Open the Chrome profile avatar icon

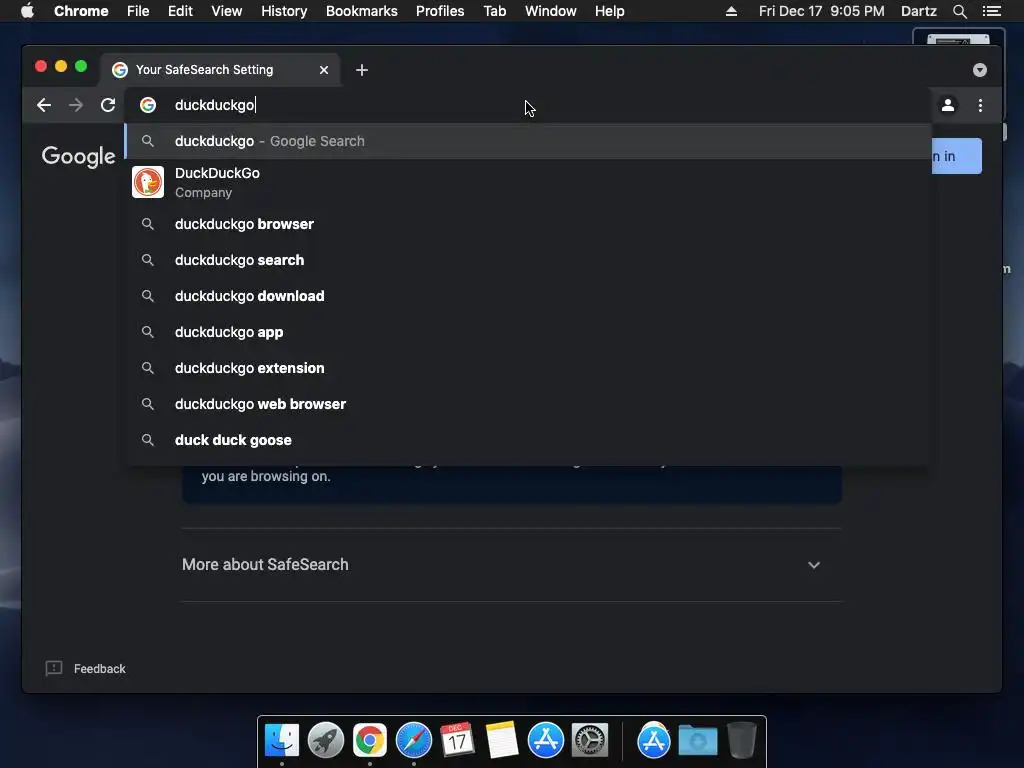pos(948,105)
